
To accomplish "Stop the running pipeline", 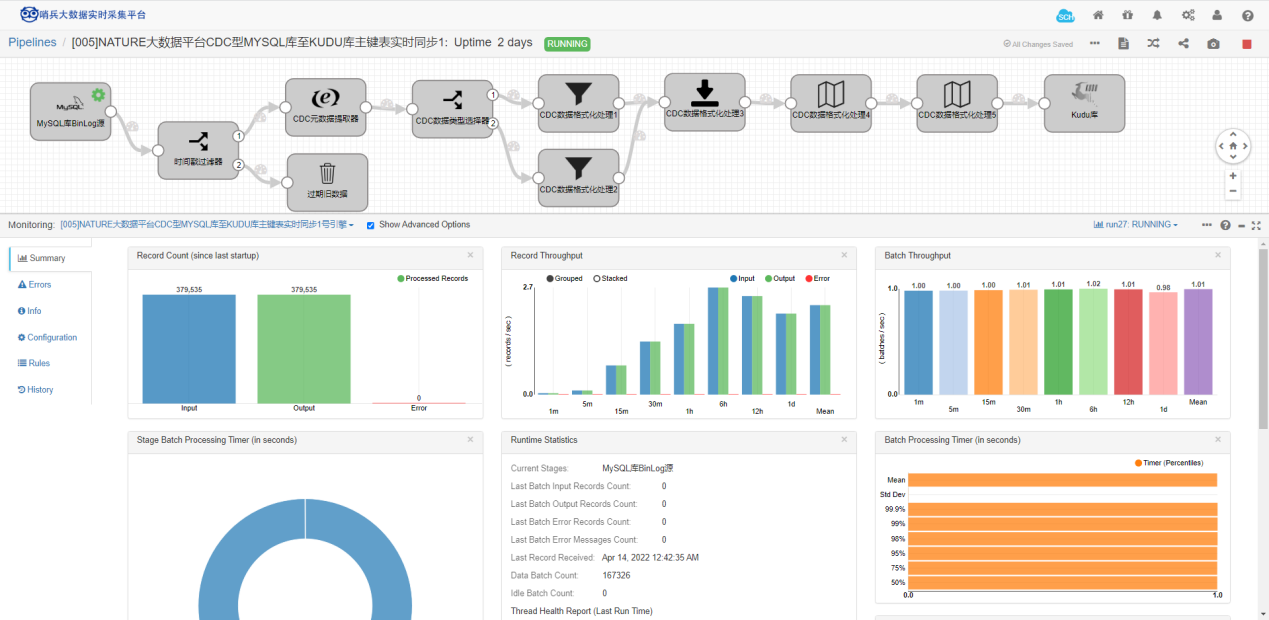I will coord(1247,44).
